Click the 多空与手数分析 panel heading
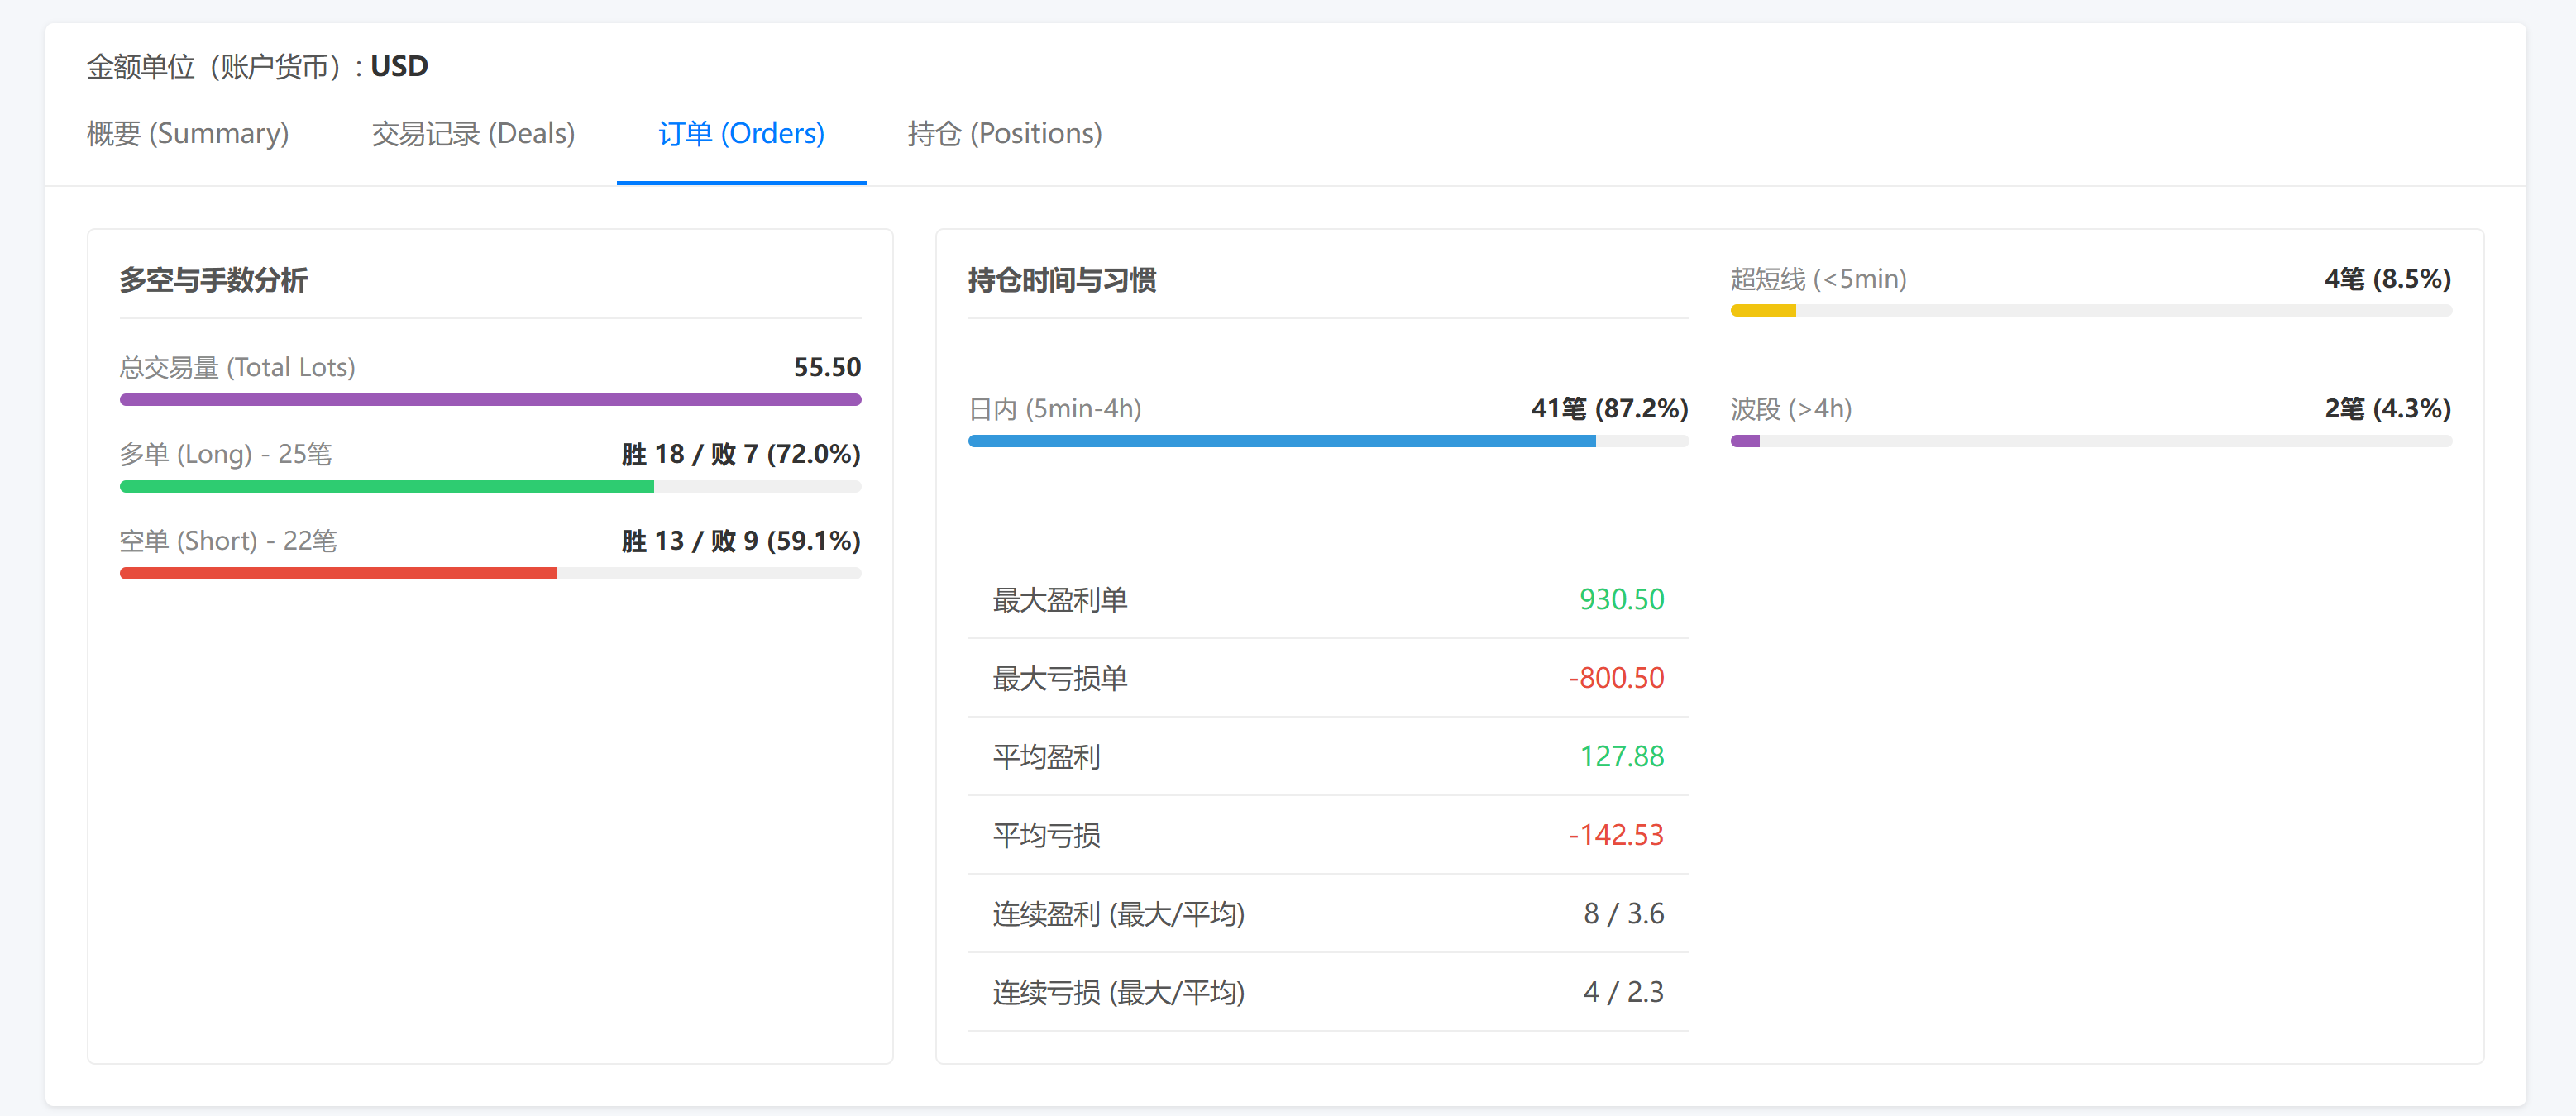This screenshot has width=2576, height=1116. pyautogui.click(x=213, y=280)
